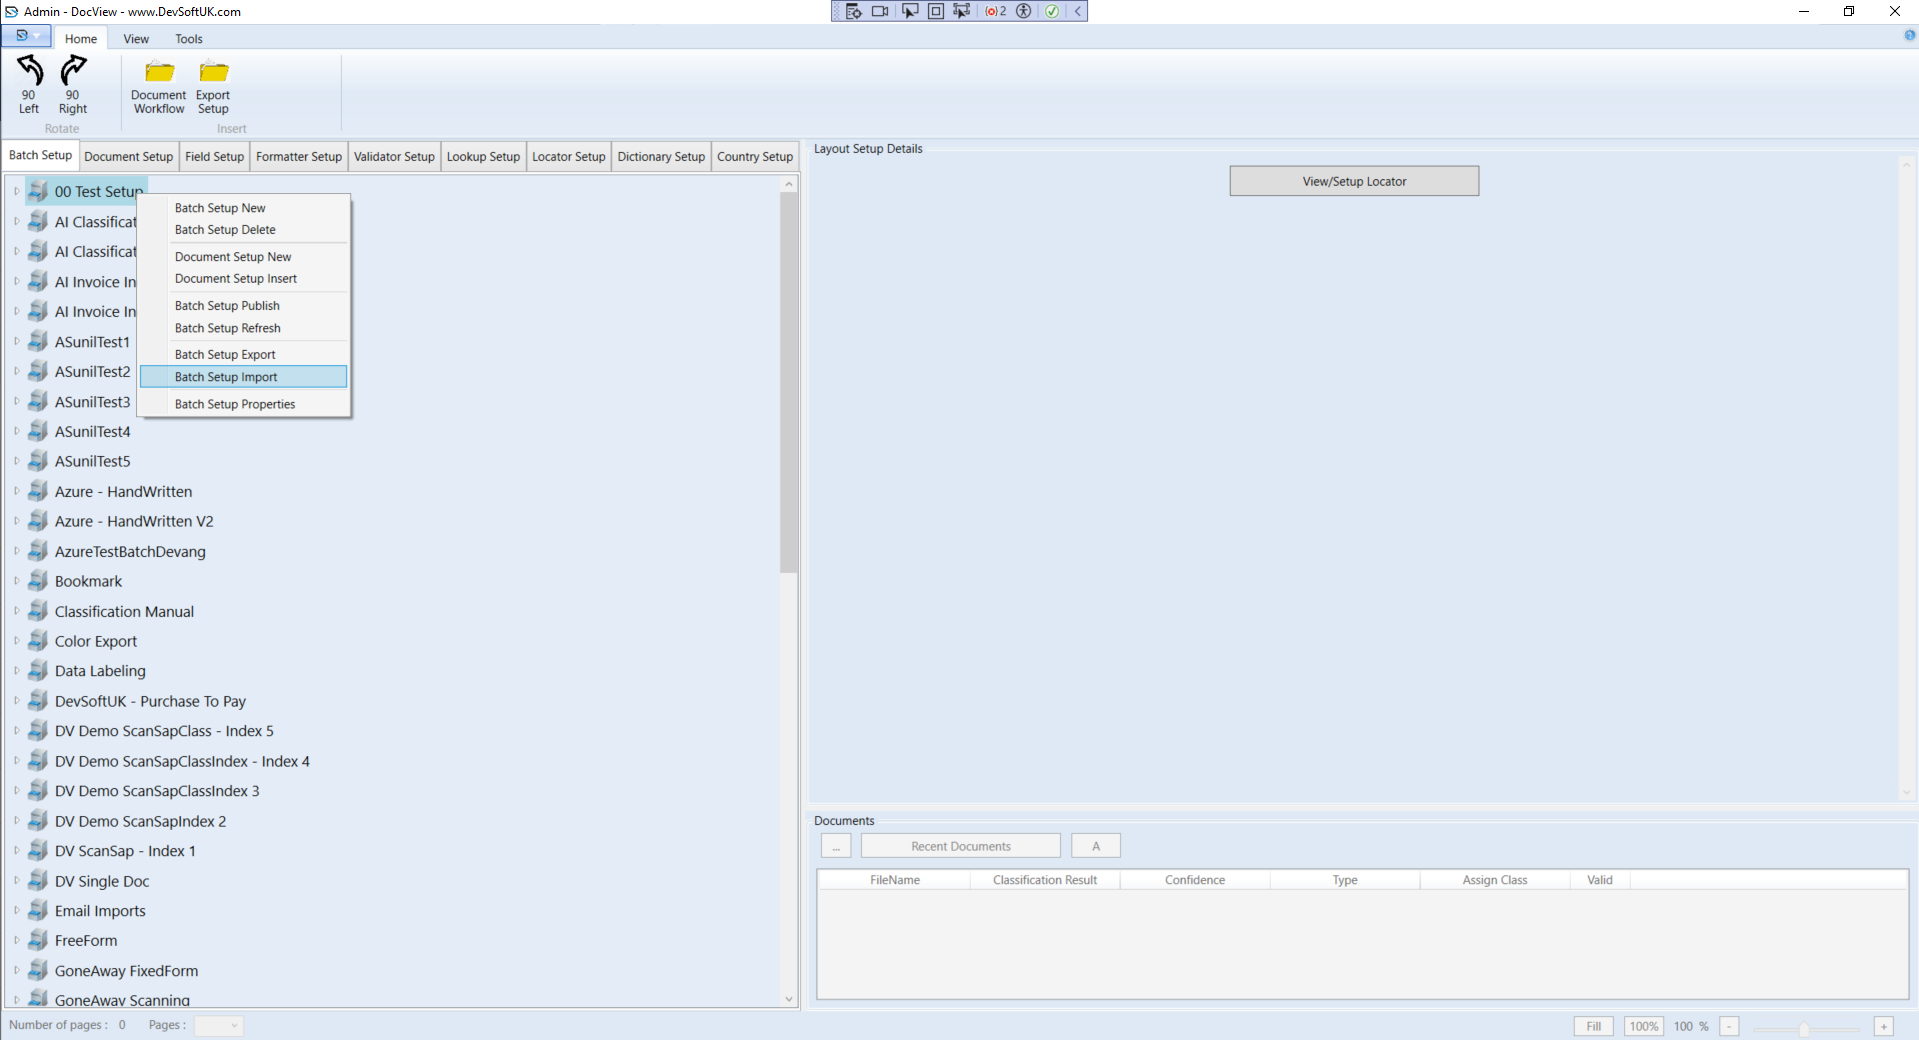
Task: Click the accessibility person icon in debug toolbar
Action: (x=1023, y=11)
